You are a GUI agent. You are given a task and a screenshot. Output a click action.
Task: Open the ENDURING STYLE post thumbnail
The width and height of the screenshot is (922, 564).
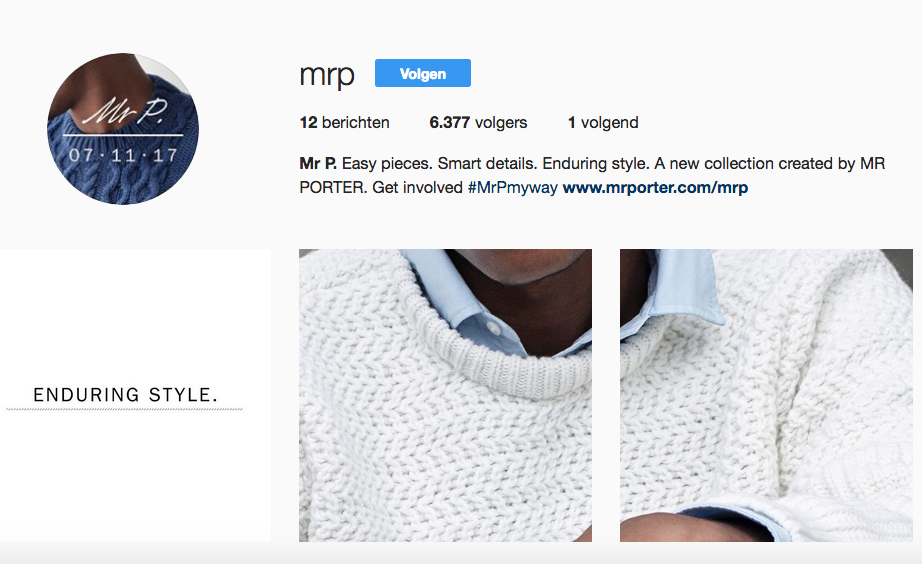[135, 395]
